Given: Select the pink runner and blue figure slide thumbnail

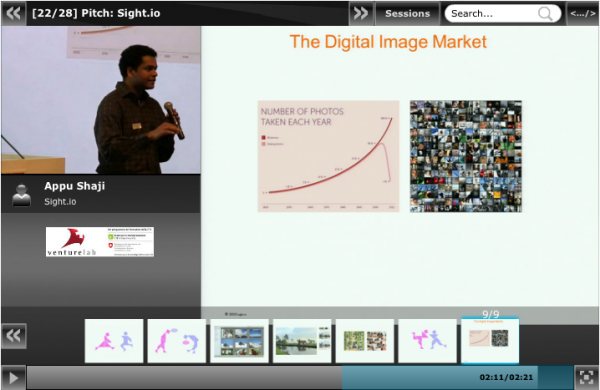Looking at the screenshot, I should point(114,341).
